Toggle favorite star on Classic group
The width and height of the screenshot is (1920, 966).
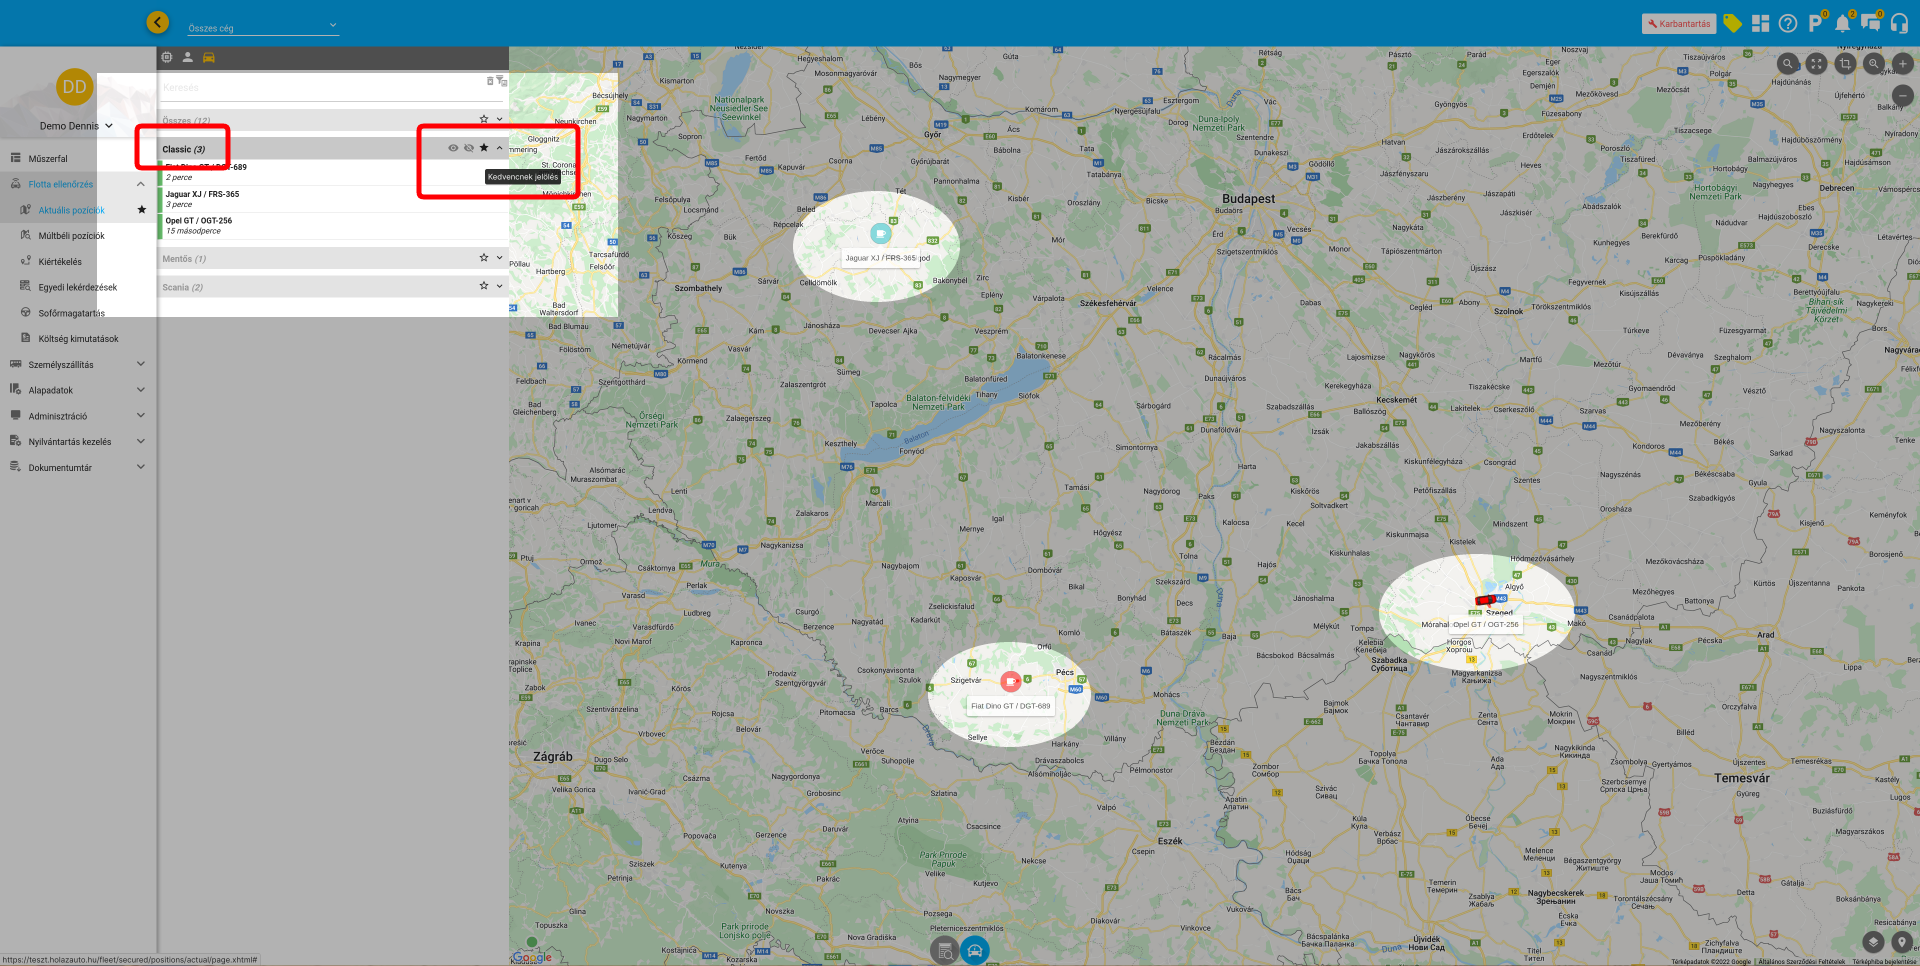click(x=484, y=148)
